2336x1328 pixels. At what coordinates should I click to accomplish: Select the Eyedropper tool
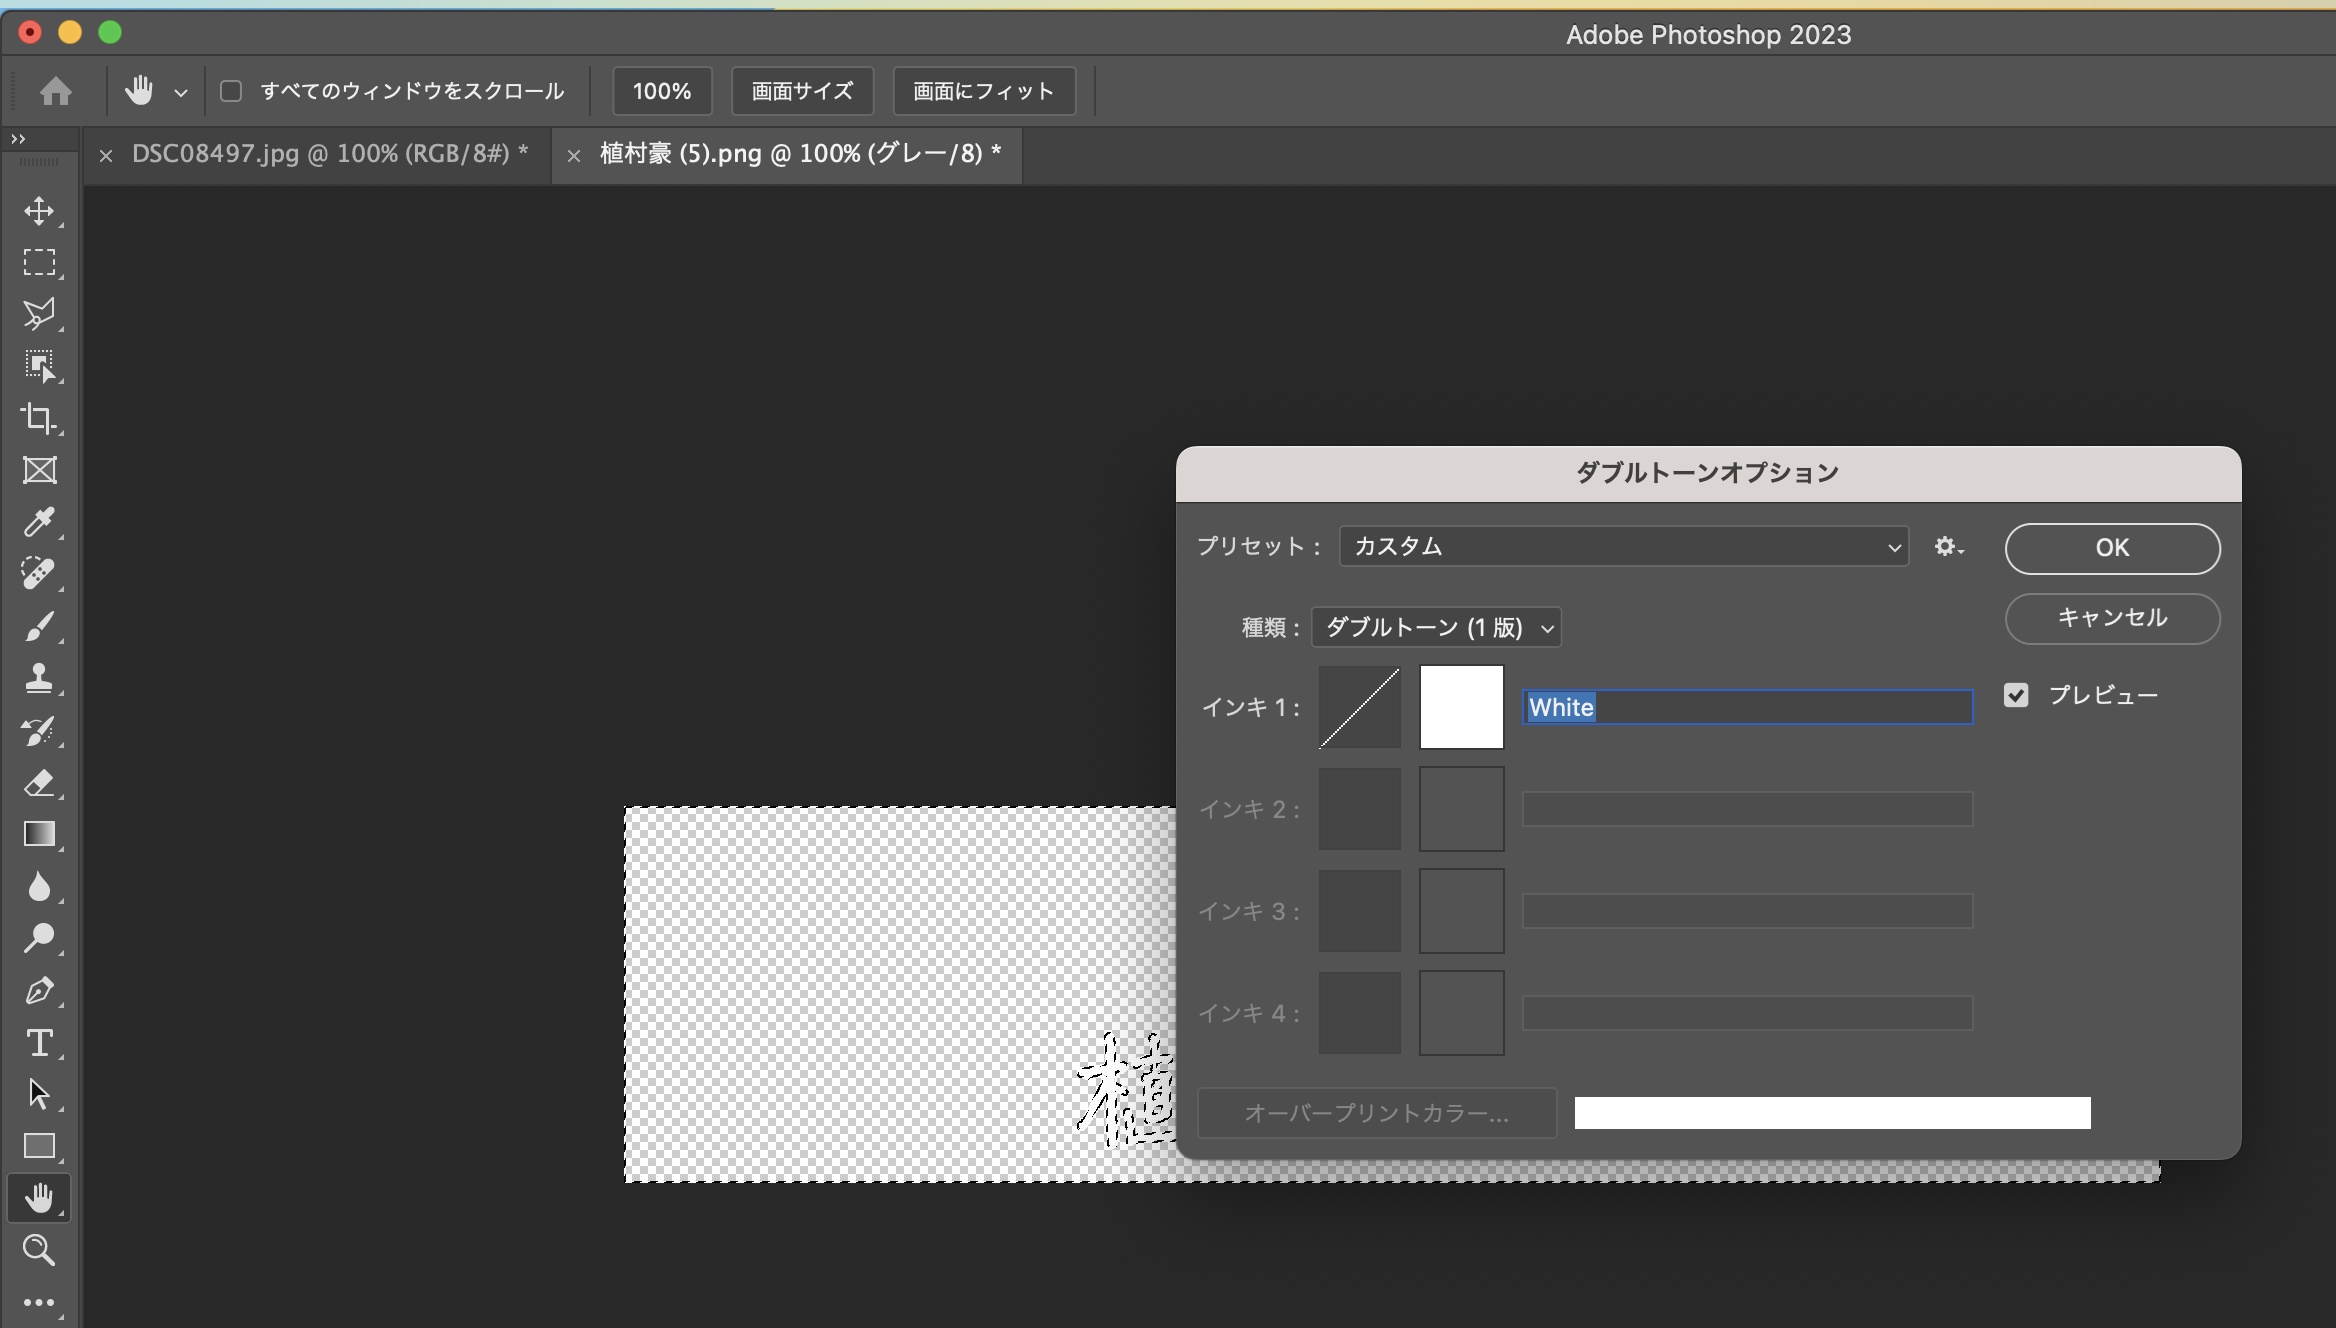pos(39,522)
